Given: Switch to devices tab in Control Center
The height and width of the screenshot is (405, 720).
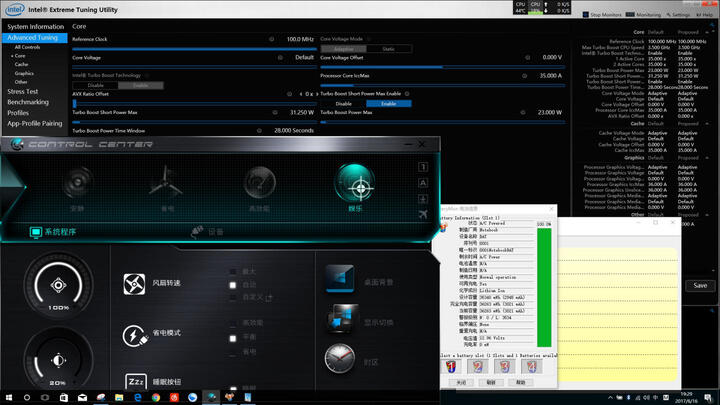Looking at the screenshot, I should coord(207,232).
